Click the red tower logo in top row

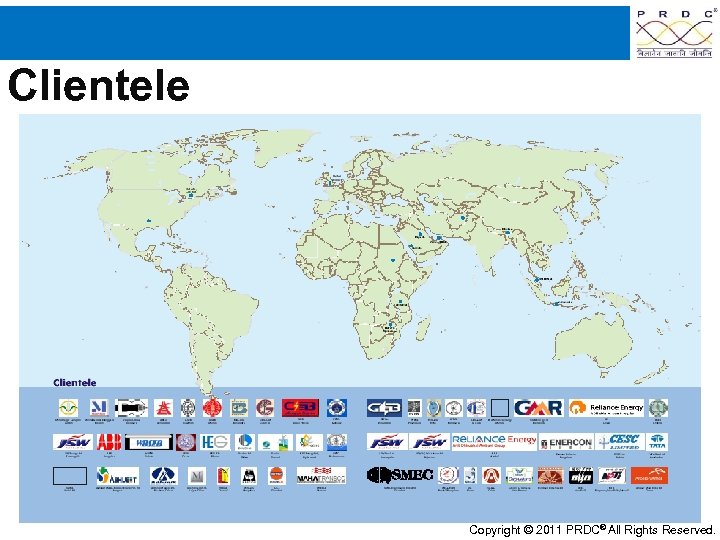163,408
